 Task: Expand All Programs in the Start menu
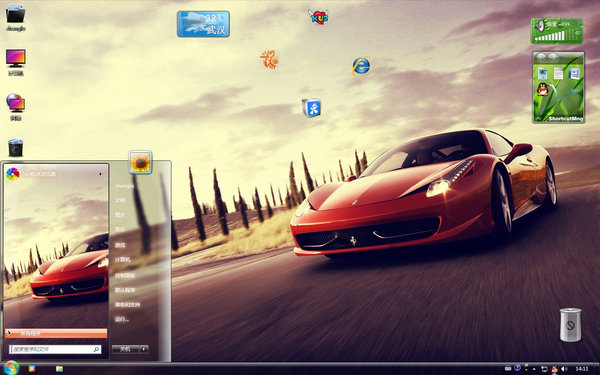[x=56, y=333]
